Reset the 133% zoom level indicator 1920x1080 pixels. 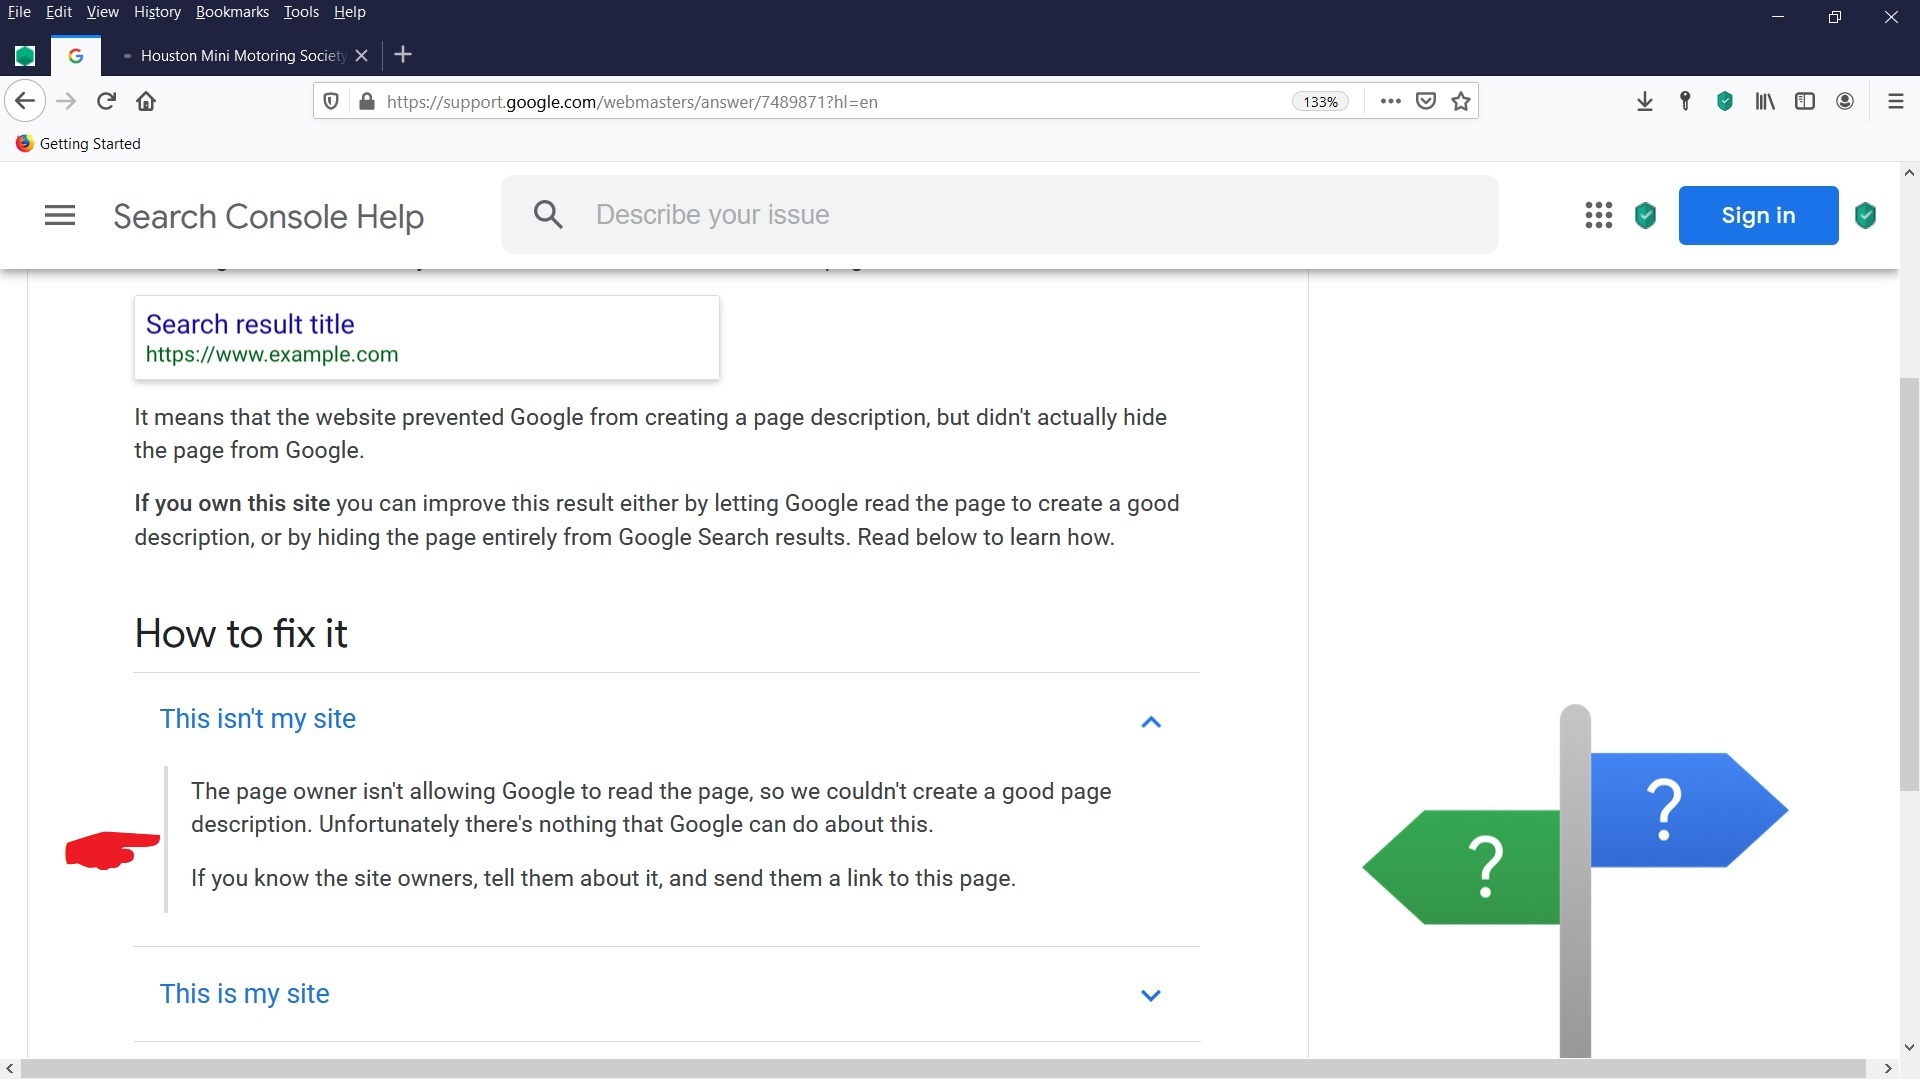point(1320,102)
